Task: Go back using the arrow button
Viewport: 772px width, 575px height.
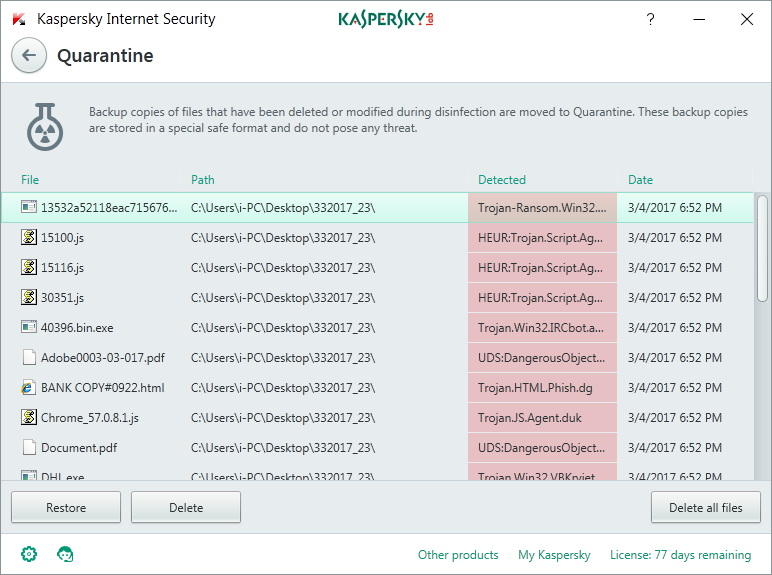Action: (x=29, y=56)
